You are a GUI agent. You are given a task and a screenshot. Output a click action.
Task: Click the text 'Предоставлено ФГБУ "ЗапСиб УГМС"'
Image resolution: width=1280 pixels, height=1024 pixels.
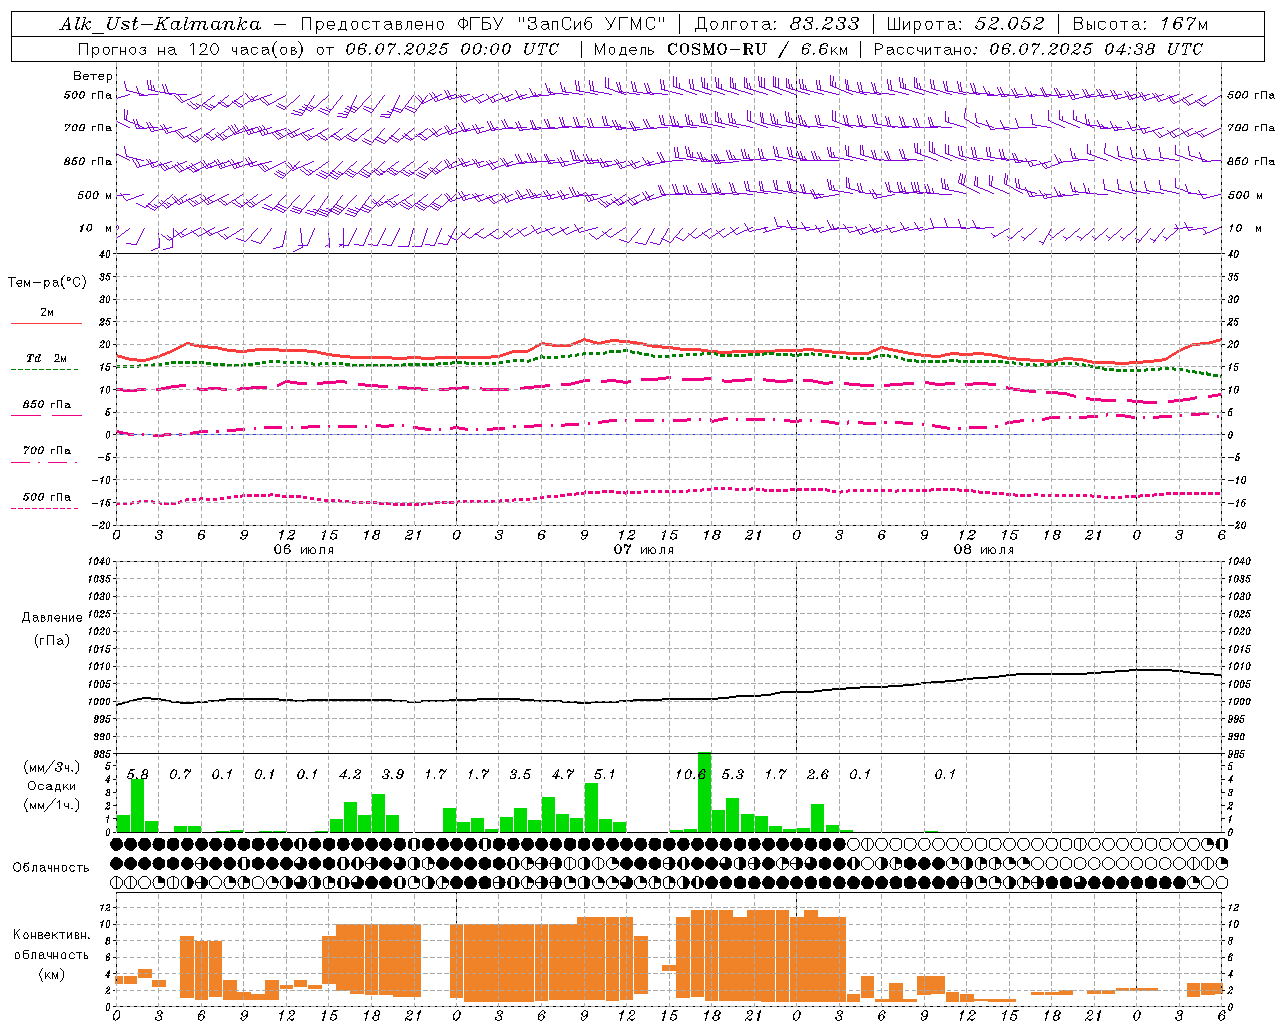[483, 24]
